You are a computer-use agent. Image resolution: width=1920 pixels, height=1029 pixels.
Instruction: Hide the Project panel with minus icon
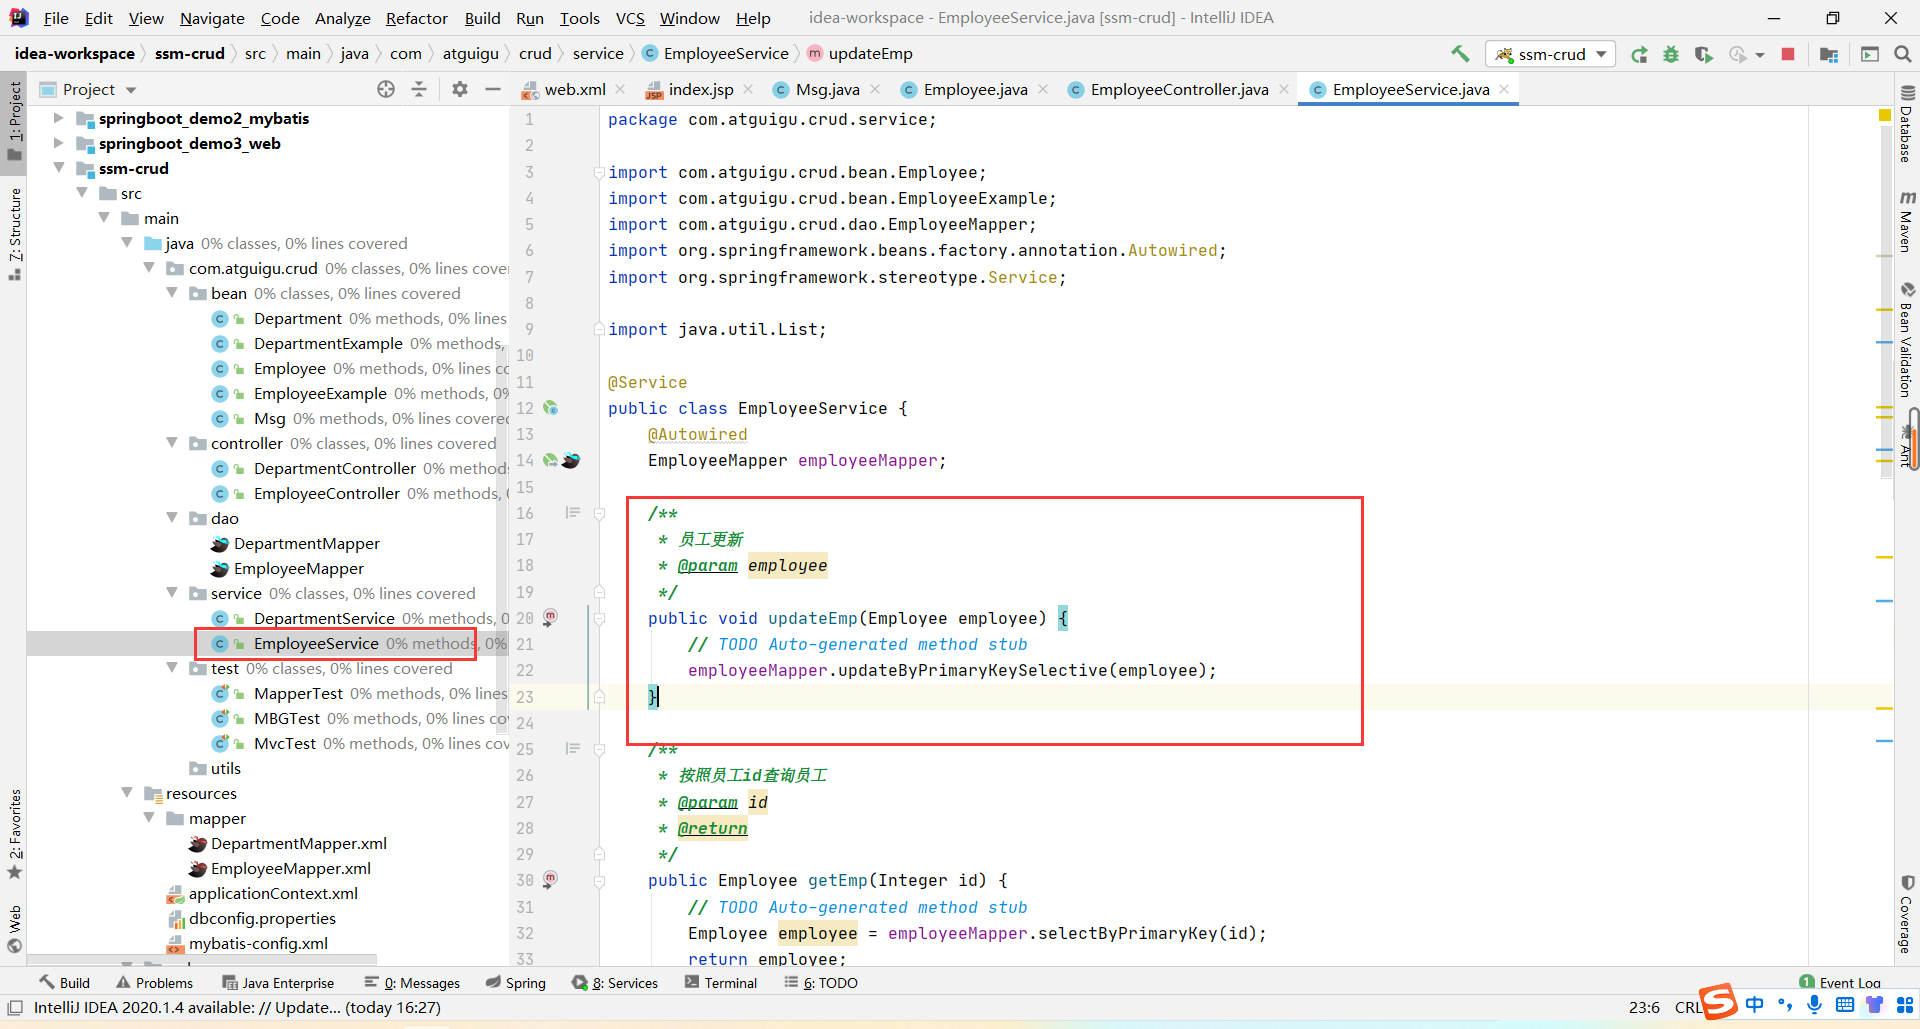point(492,89)
